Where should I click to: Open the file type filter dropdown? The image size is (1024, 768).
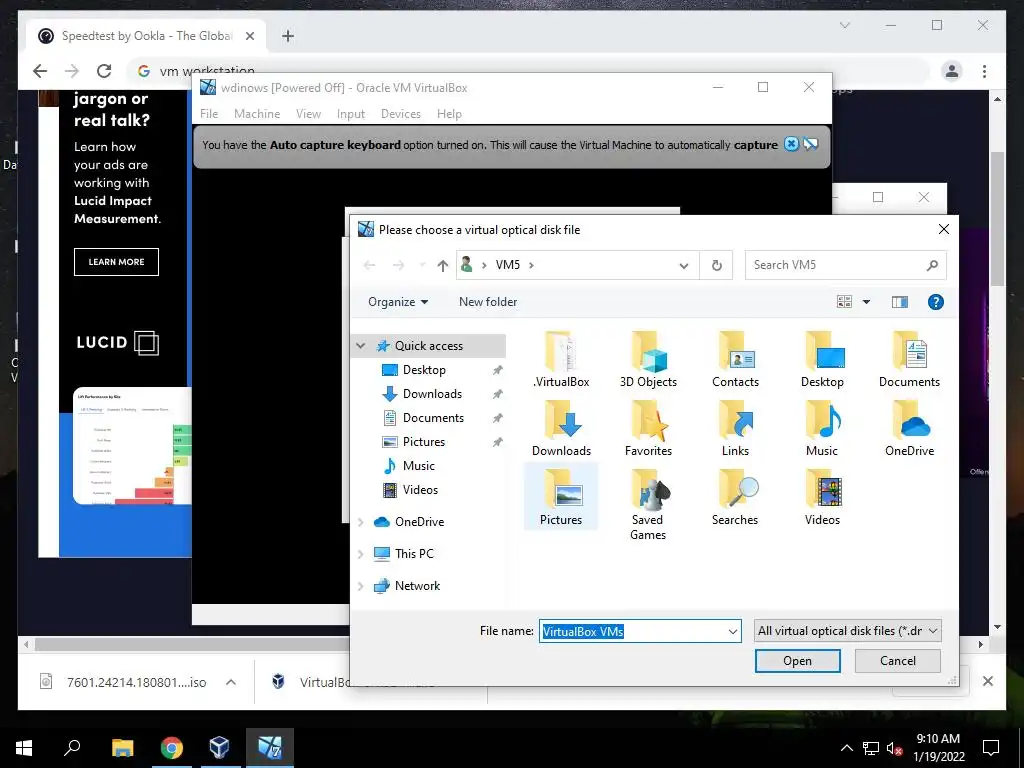pos(848,631)
